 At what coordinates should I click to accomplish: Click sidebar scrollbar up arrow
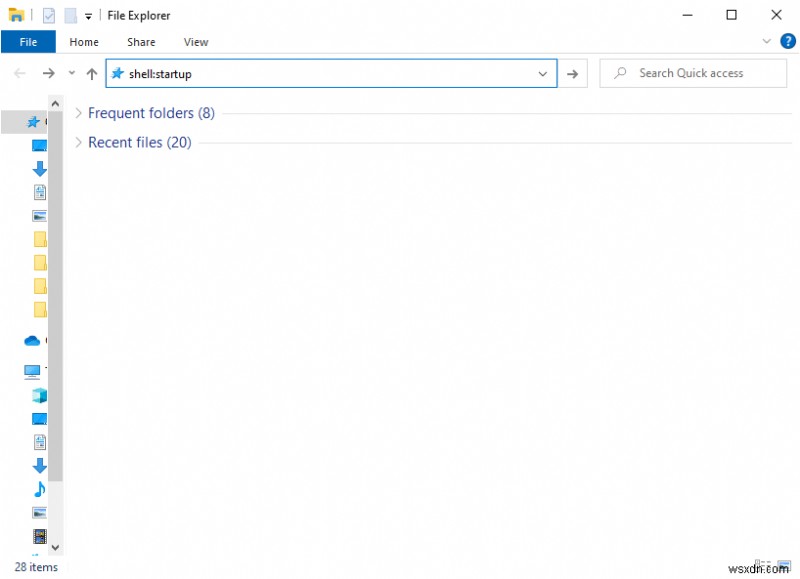coord(56,104)
